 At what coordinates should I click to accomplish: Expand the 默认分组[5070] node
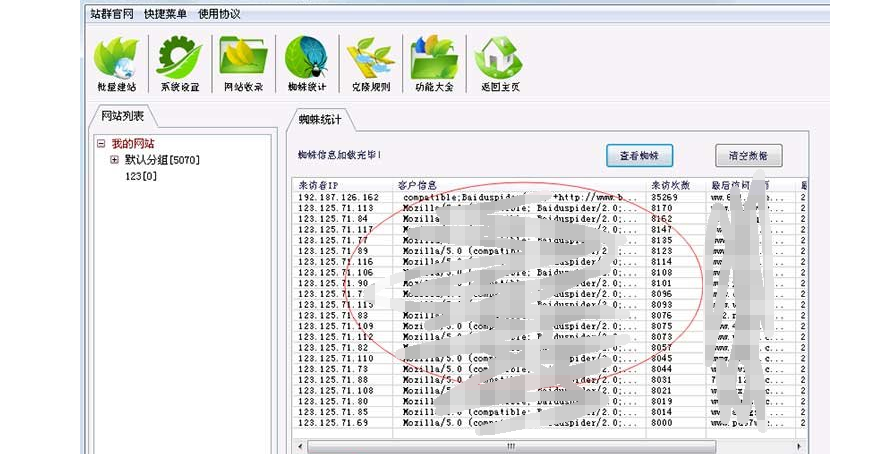pos(114,160)
